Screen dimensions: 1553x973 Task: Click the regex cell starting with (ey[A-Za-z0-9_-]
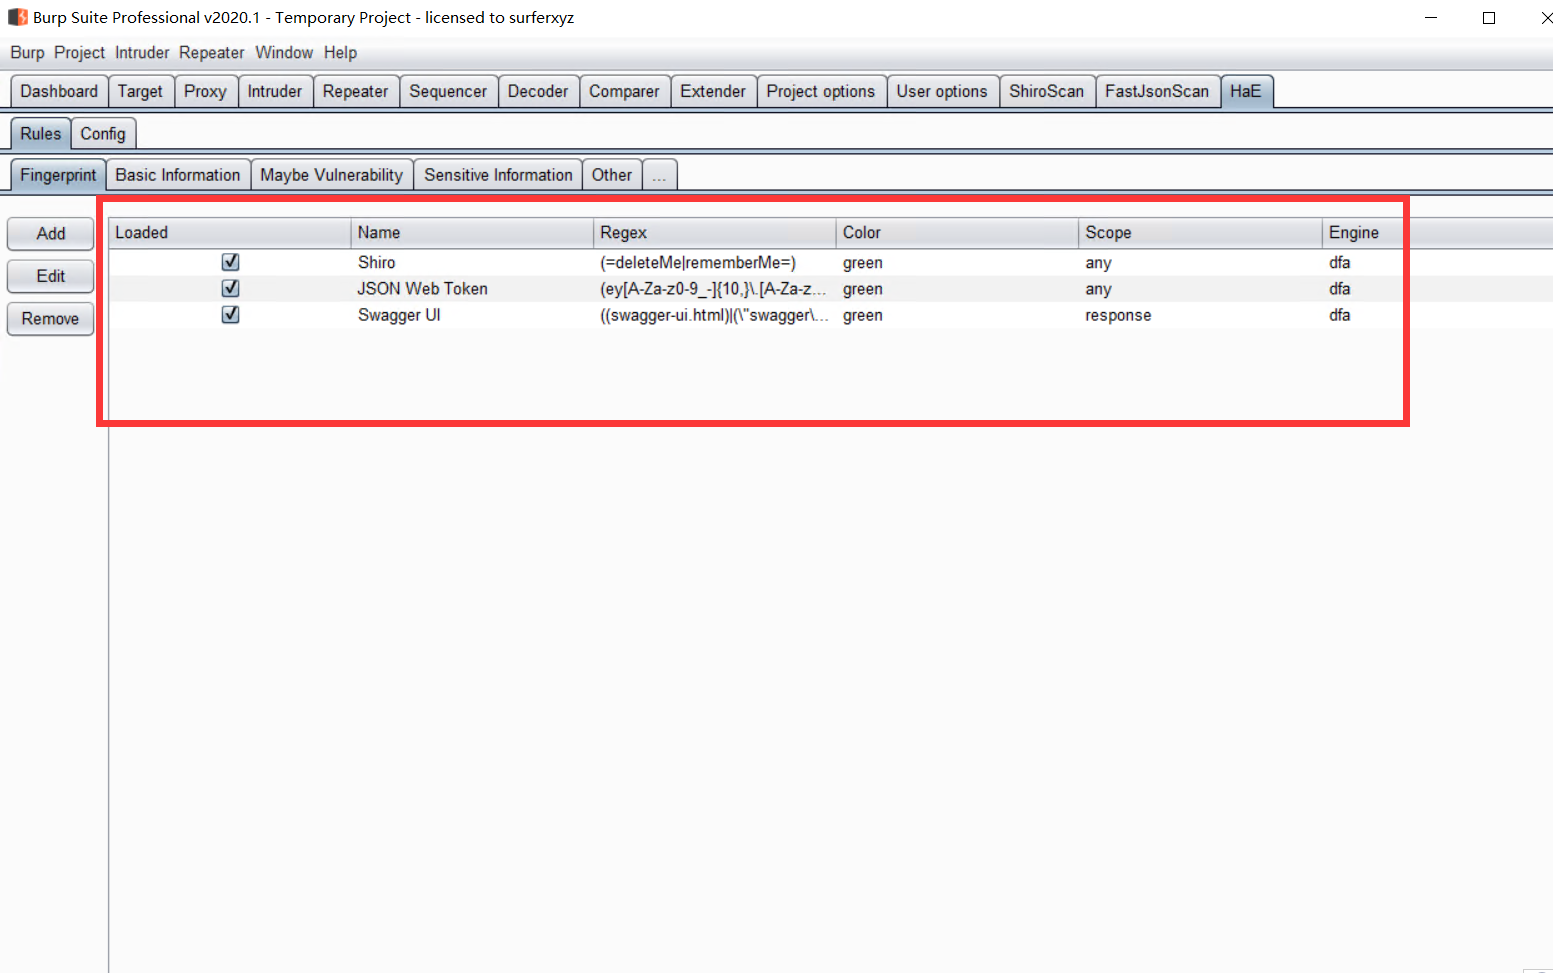pyautogui.click(x=715, y=288)
